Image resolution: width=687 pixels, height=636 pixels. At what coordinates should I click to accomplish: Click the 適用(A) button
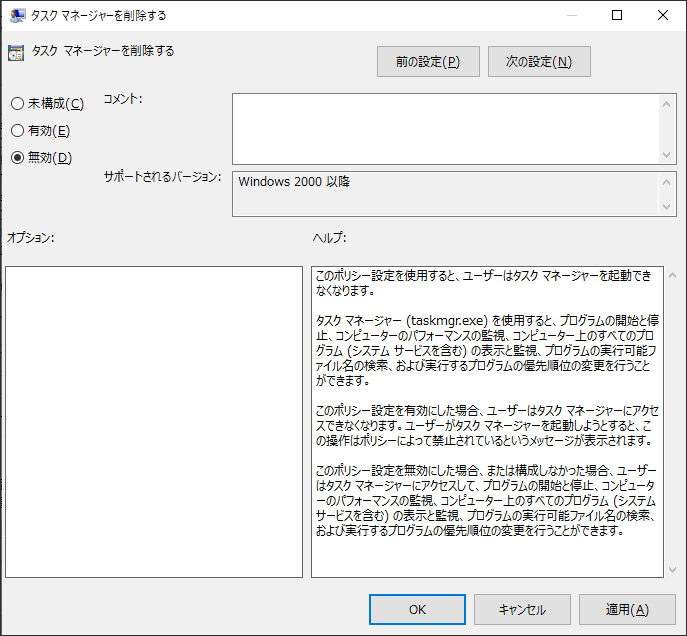(x=627, y=609)
